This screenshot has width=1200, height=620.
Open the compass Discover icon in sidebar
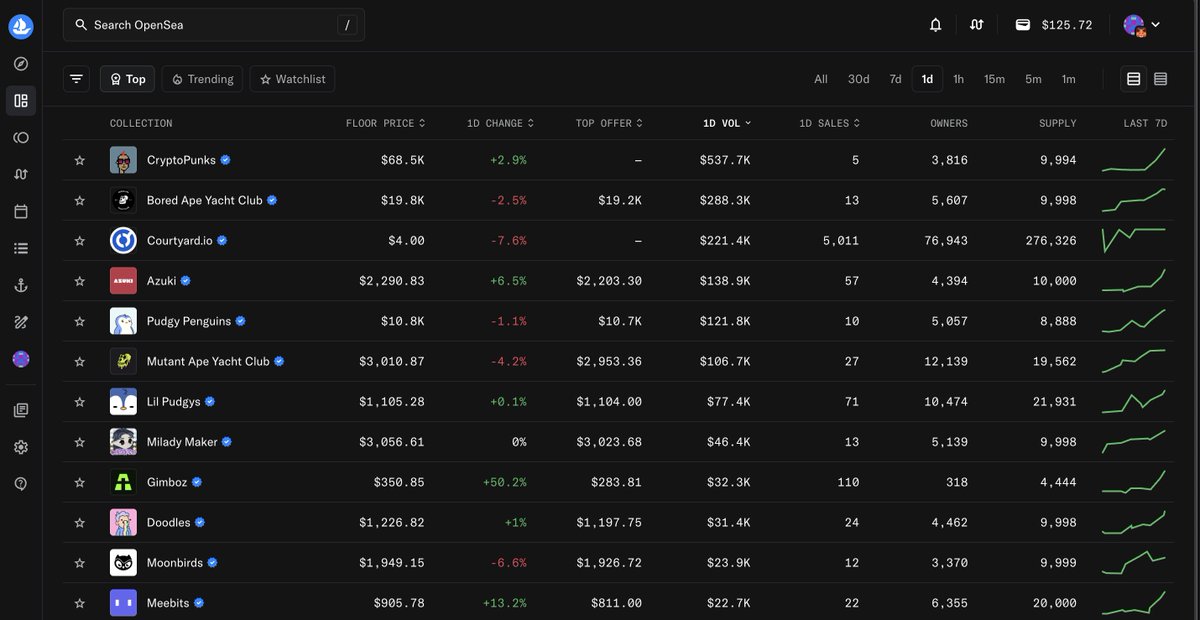tap(21, 64)
